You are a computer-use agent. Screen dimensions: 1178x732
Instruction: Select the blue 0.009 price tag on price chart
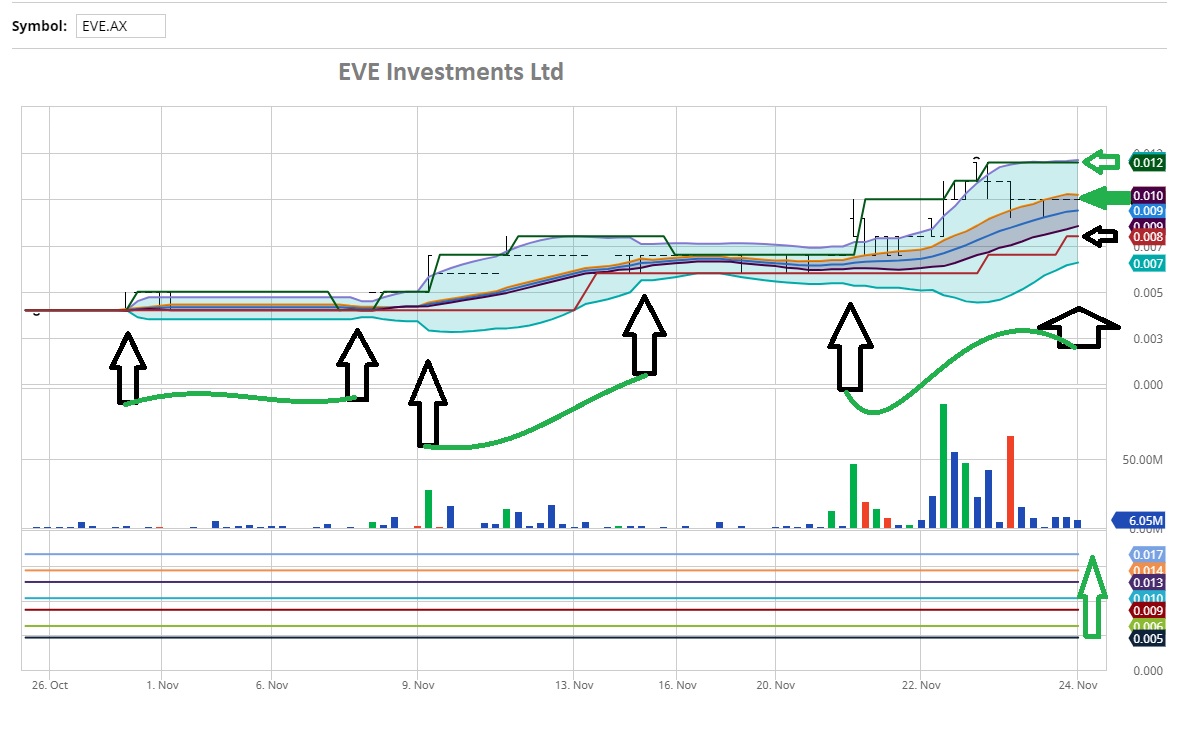(x=1147, y=211)
